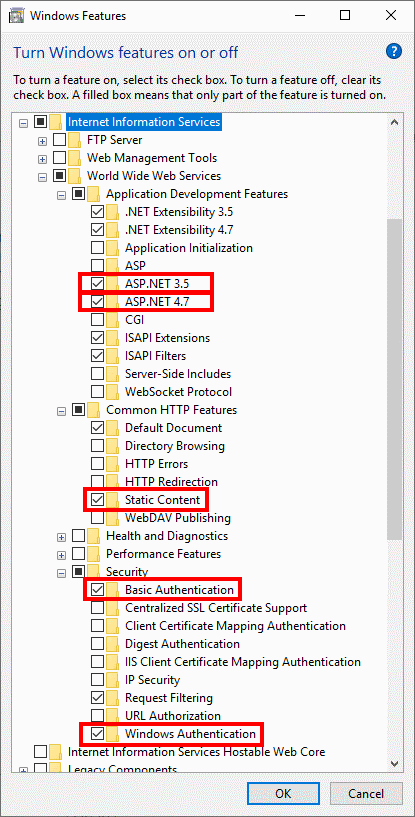Click the CGI folder icon
The height and width of the screenshot is (817, 415).
click(x=113, y=320)
